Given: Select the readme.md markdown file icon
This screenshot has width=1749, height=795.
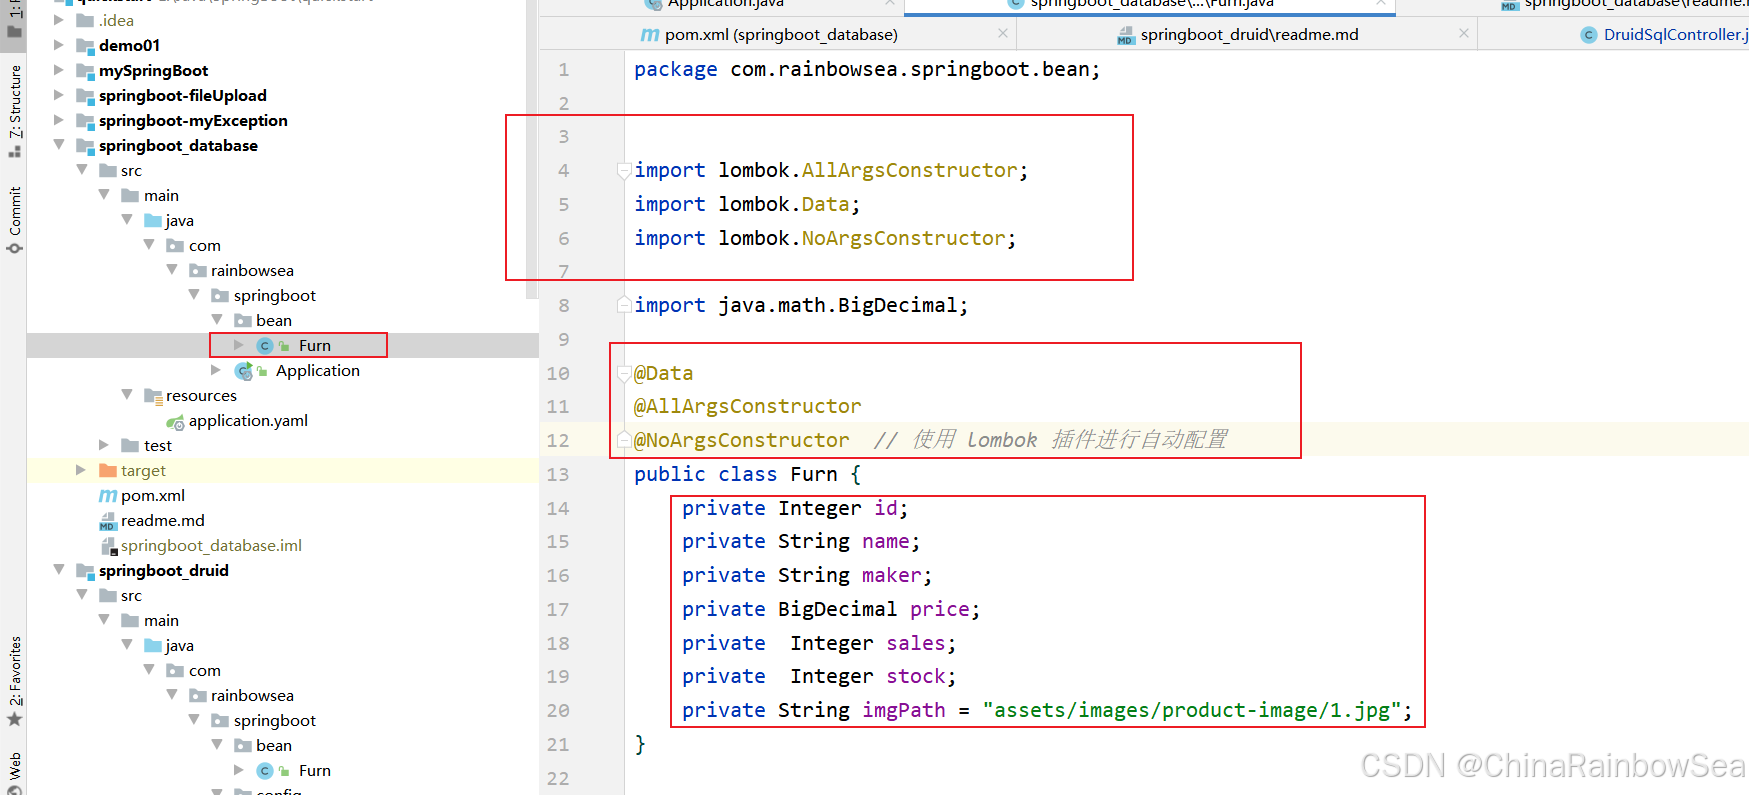Looking at the screenshot, I should (108, 521).
